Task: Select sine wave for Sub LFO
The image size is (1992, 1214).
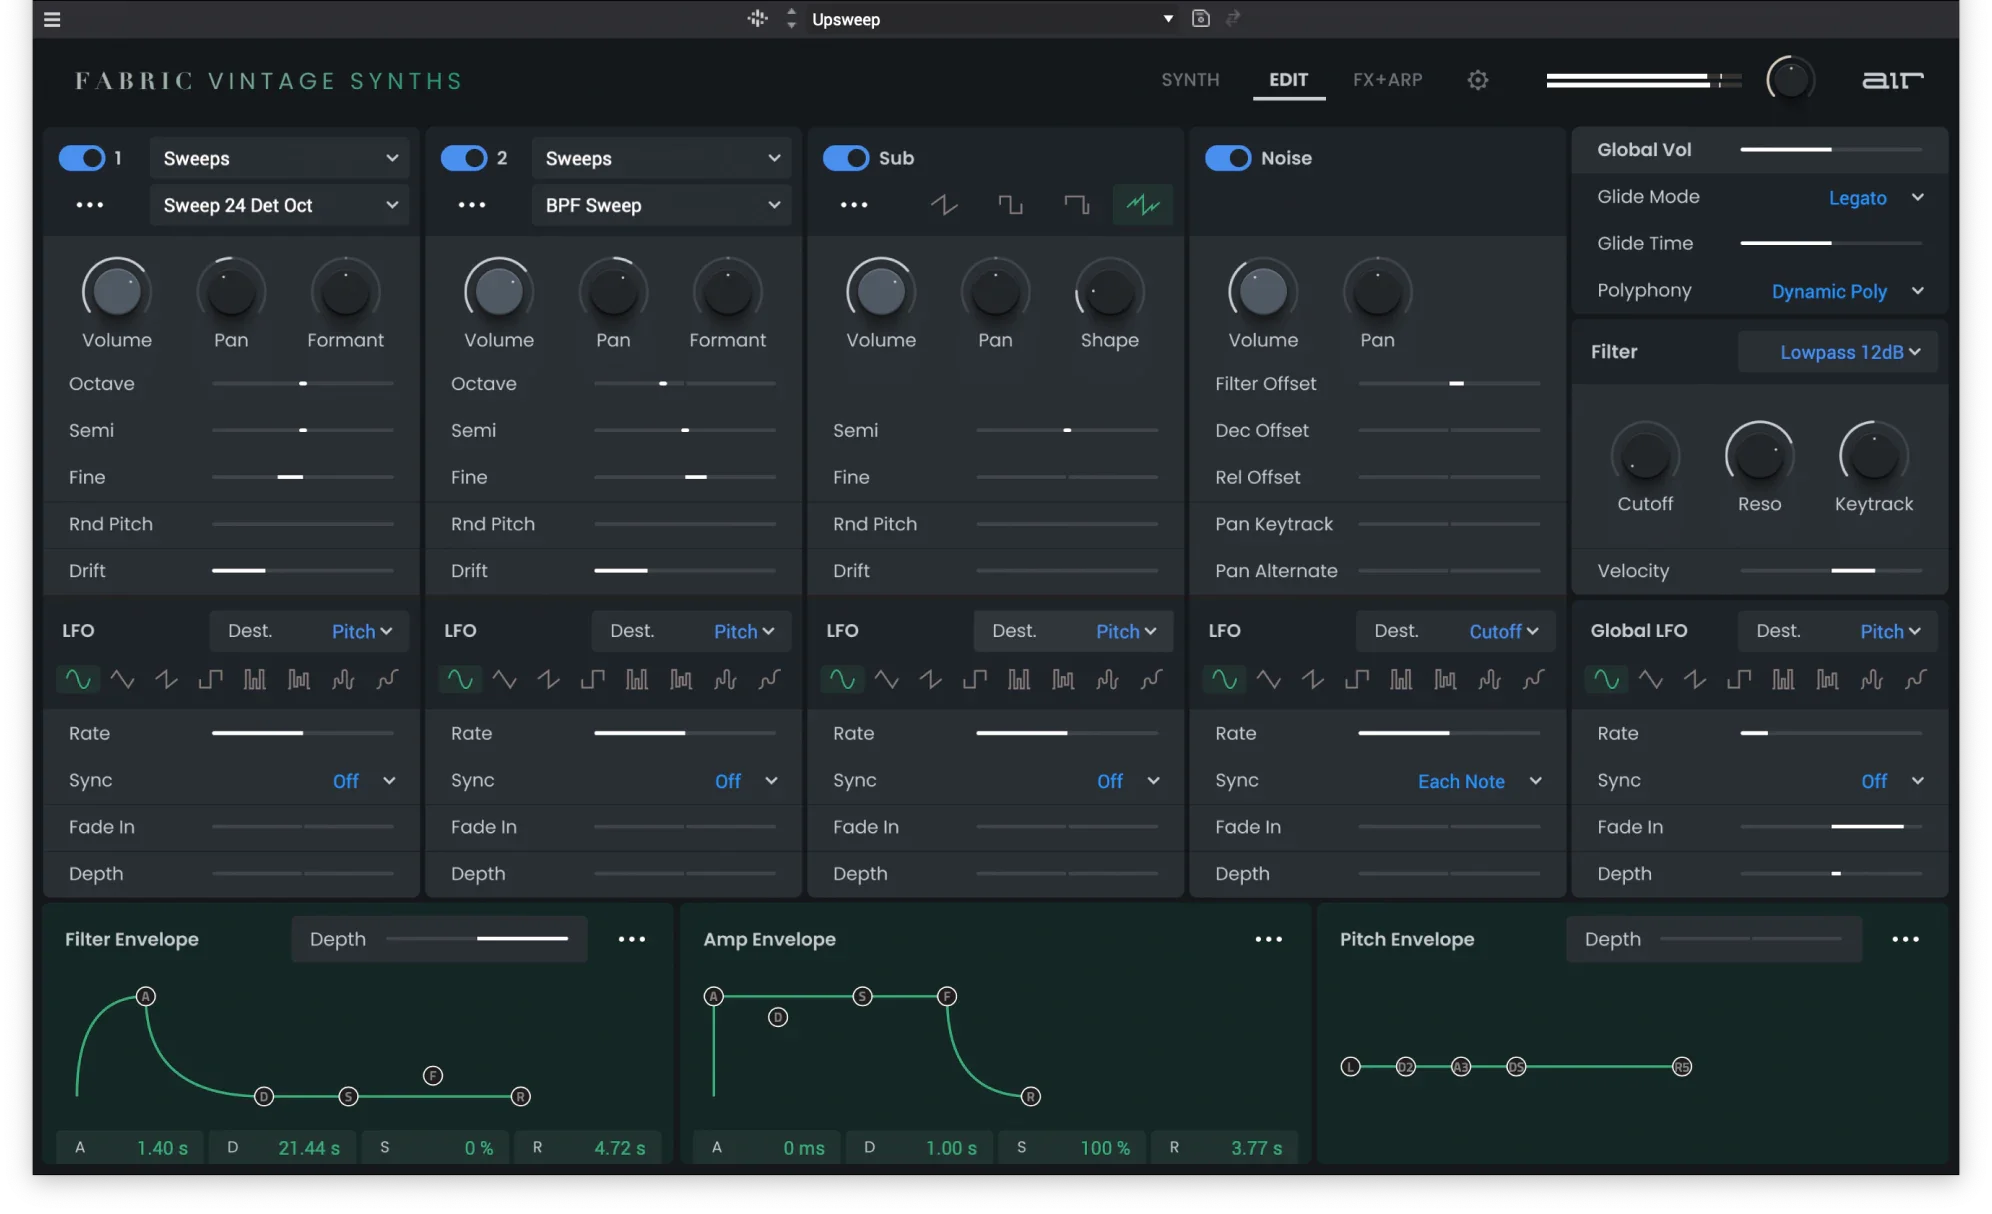Action: point(842,680)
